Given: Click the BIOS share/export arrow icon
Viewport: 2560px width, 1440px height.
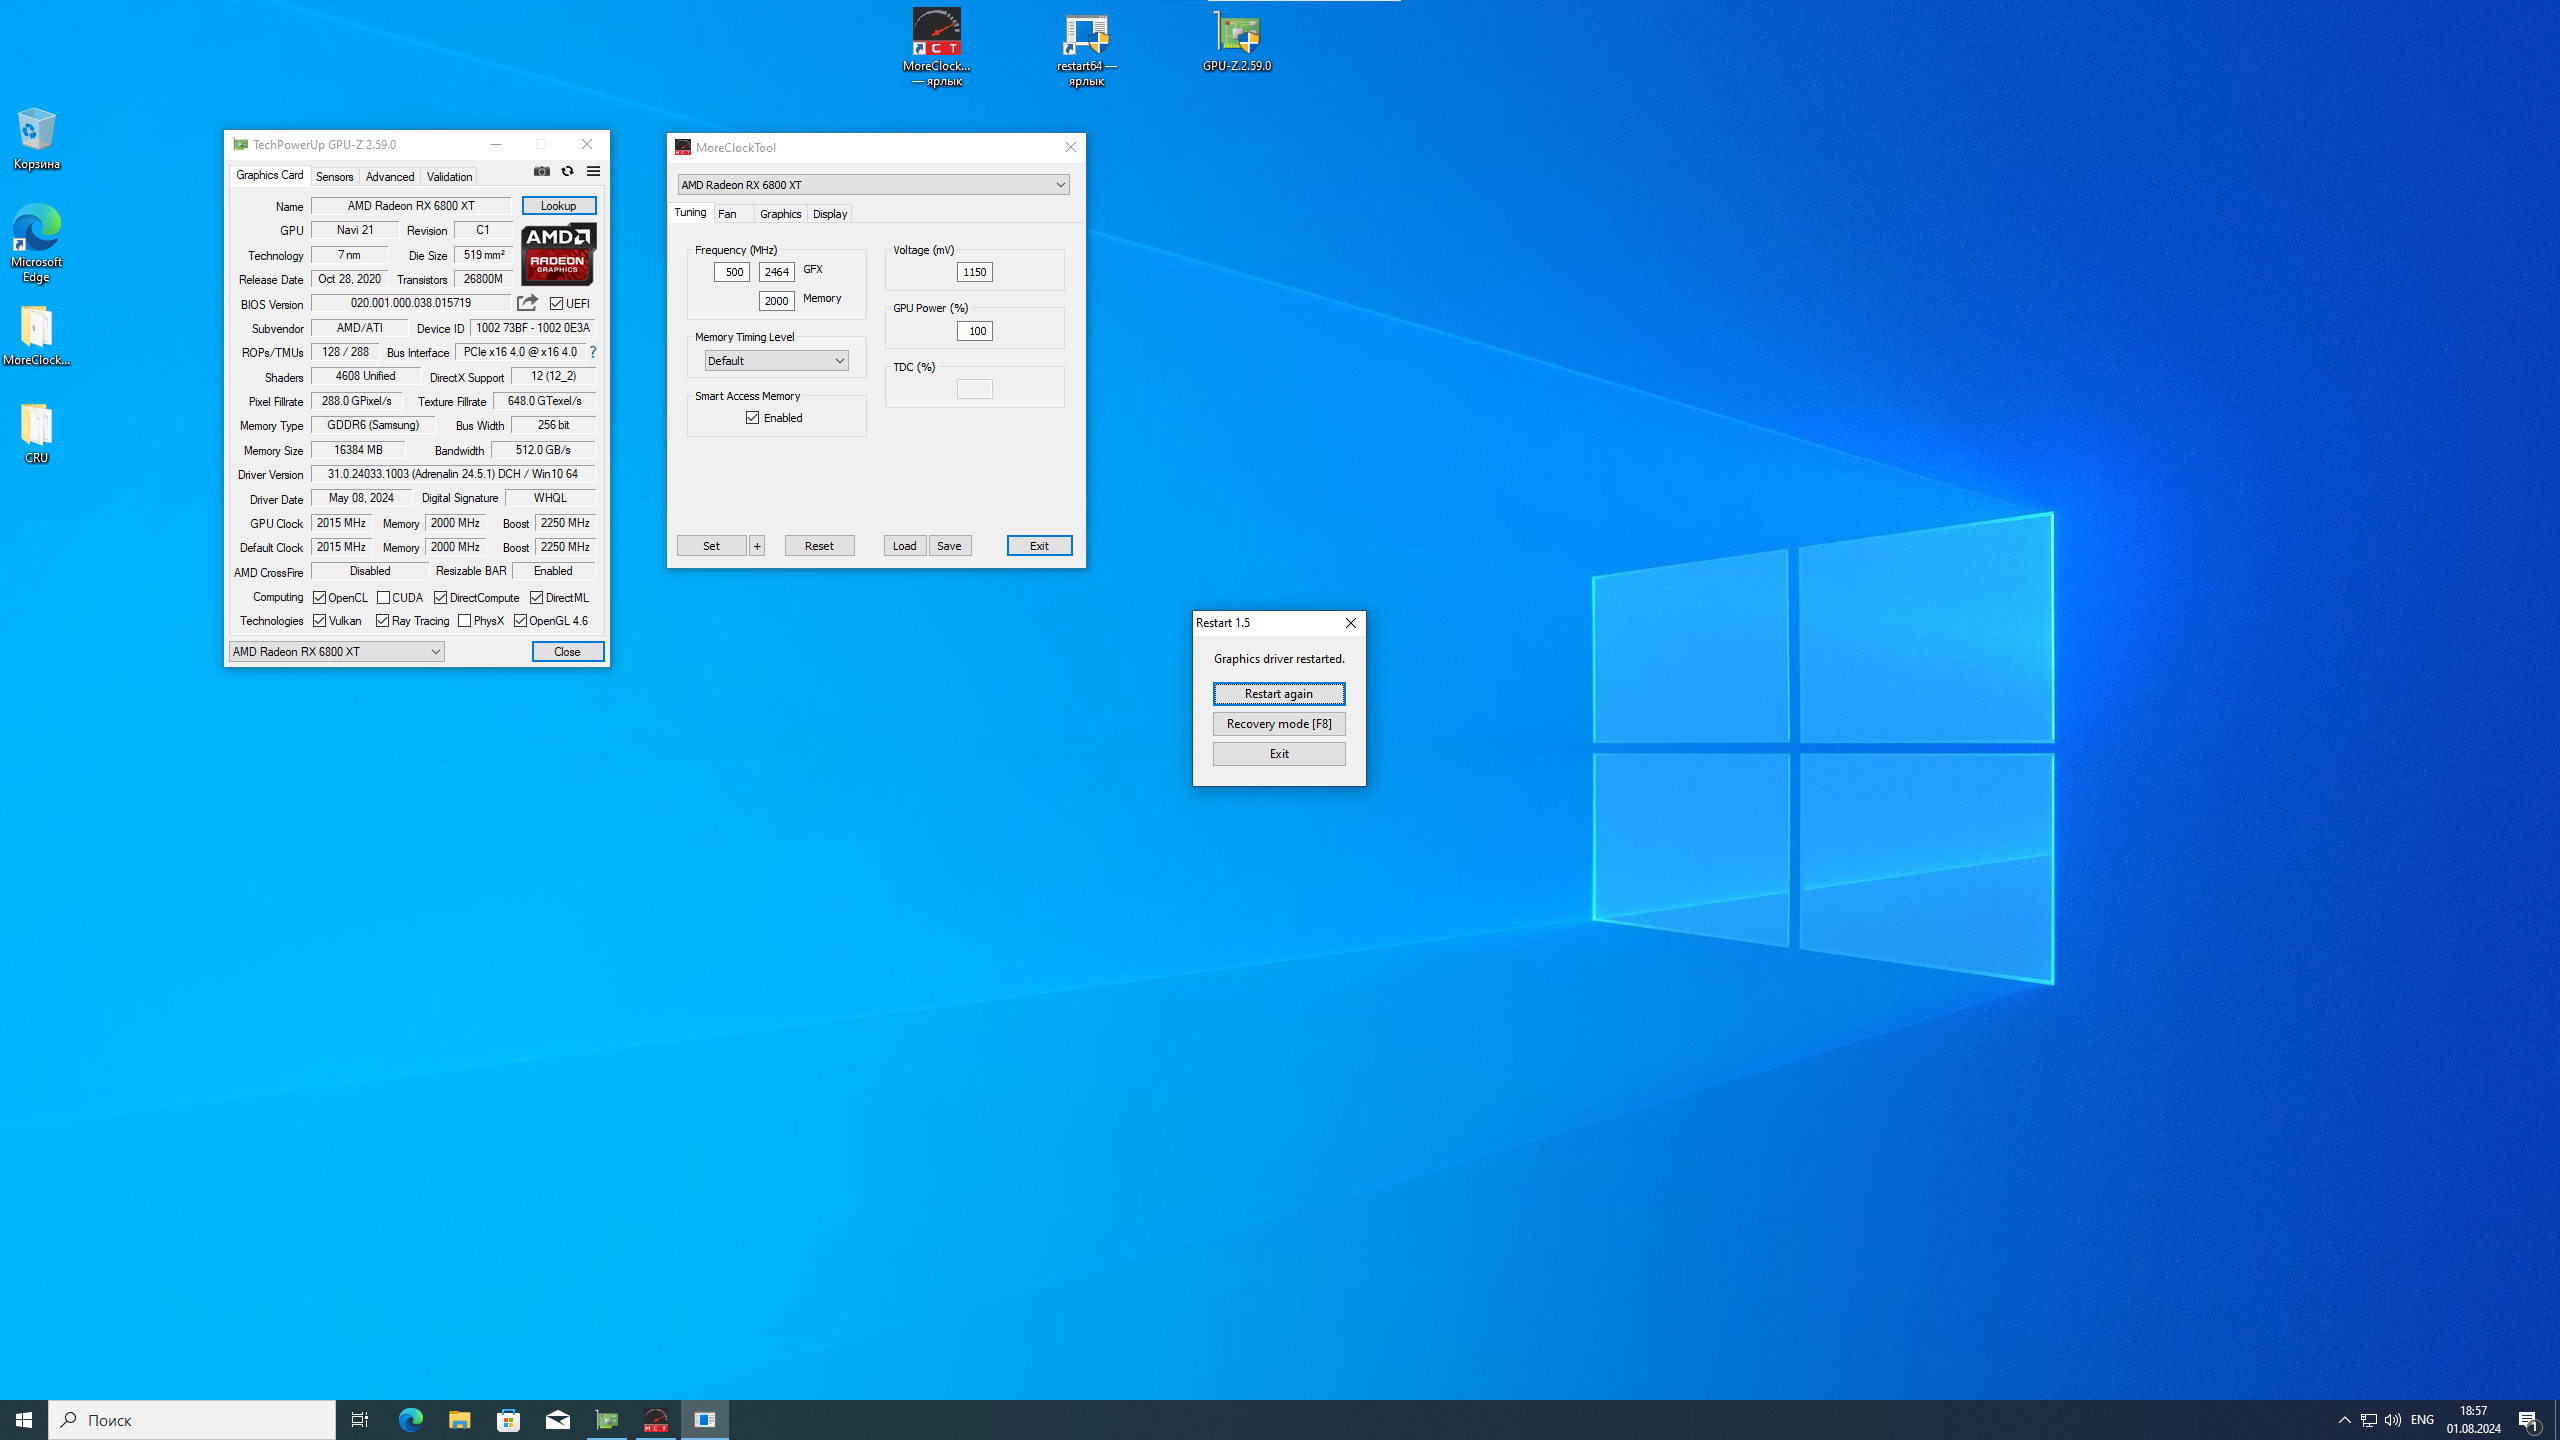Looking at the screenshot, I should 527,303.
